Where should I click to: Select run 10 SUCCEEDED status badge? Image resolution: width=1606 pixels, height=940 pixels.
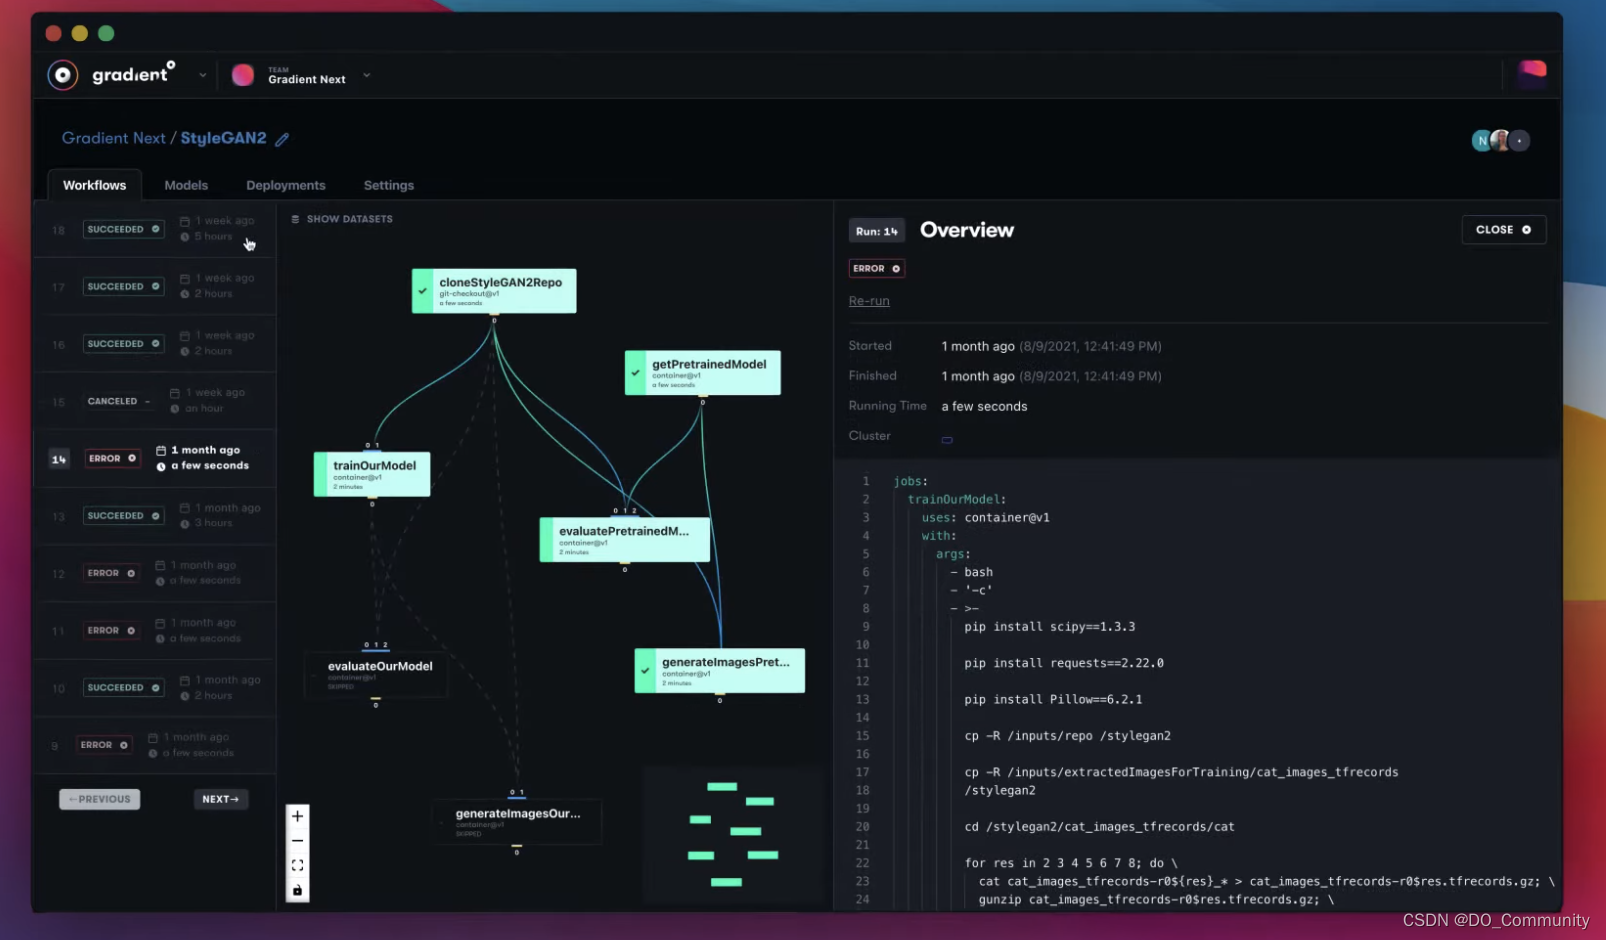coord(123,687)
